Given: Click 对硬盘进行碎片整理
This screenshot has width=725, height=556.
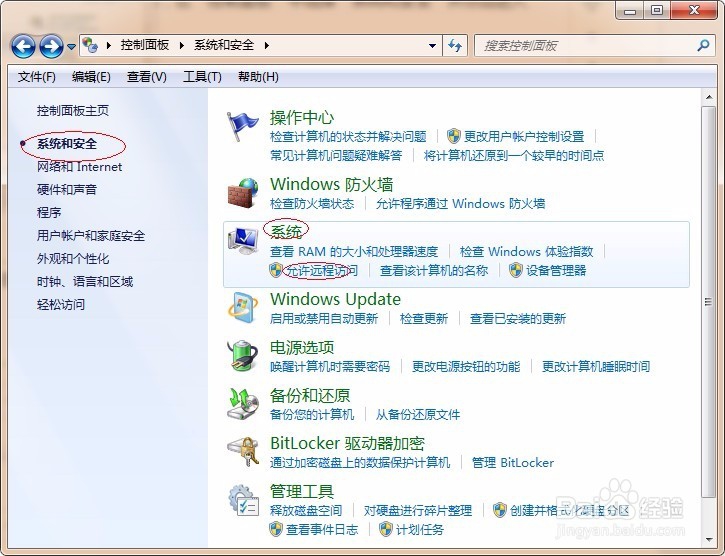Looking at the screenshot, I should (x=418, y=511).
